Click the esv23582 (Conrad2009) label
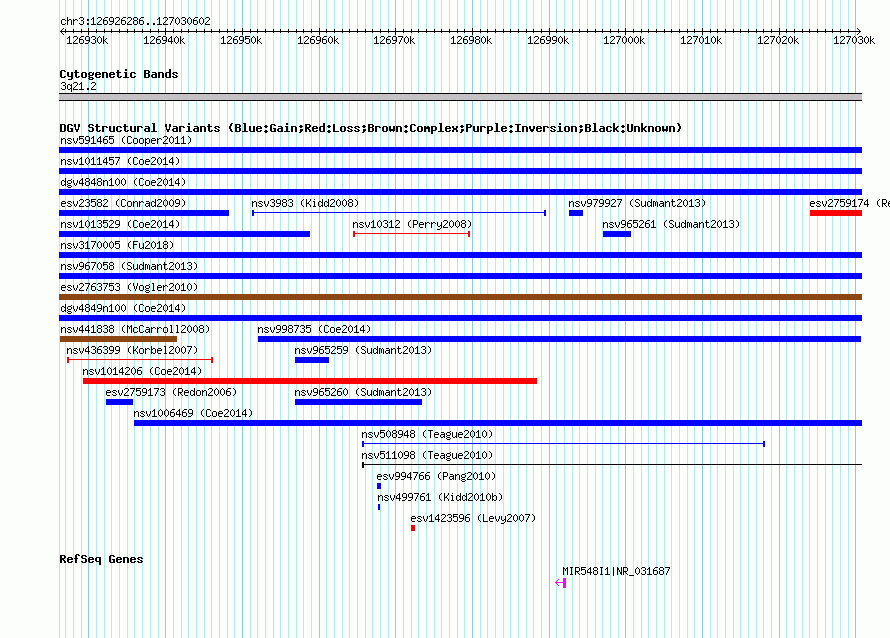The width and height of the screenshot is (890, 638). click(x=123, y=203)
